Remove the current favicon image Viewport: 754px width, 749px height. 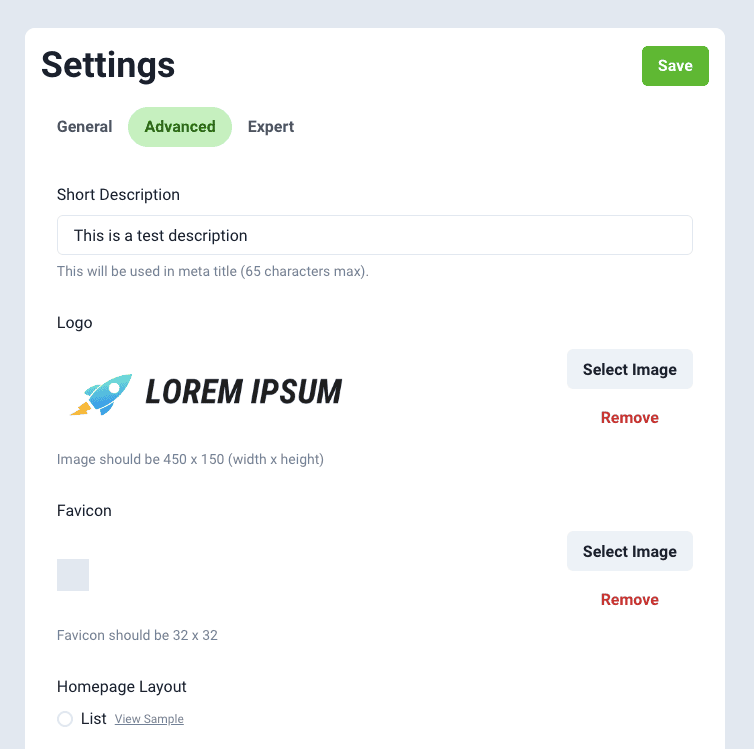point(630,600)
